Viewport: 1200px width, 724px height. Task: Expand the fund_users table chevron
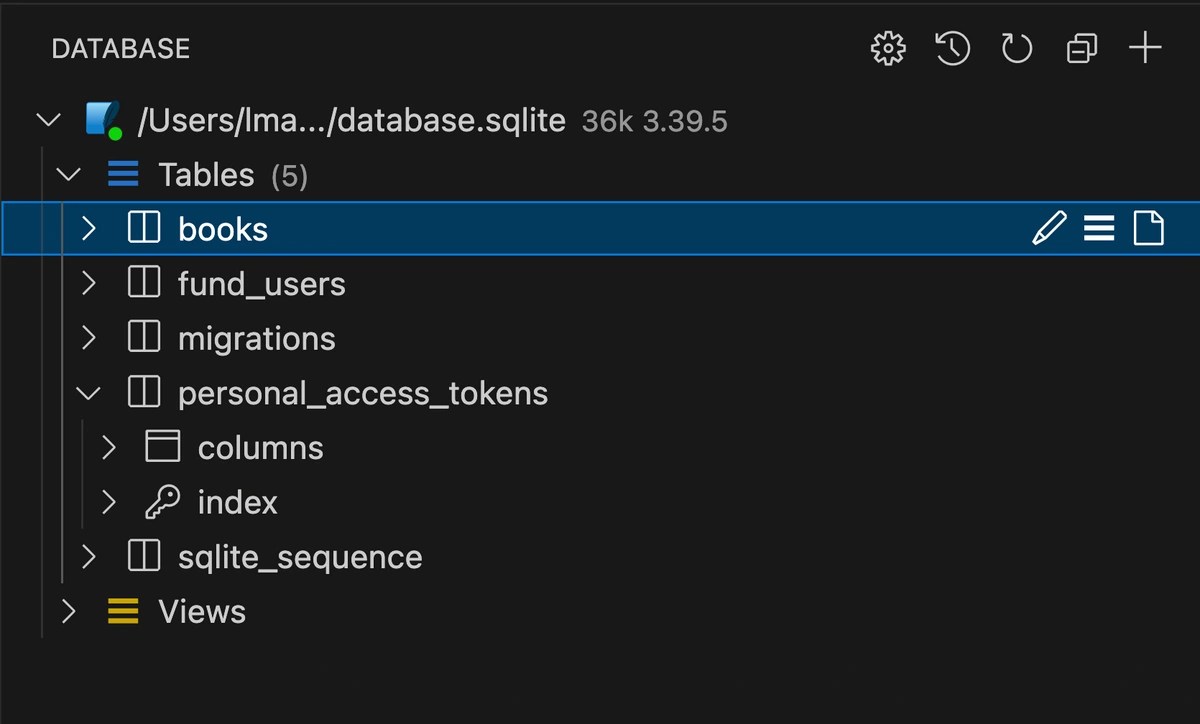pyautogui.click(x=88, y=284)
